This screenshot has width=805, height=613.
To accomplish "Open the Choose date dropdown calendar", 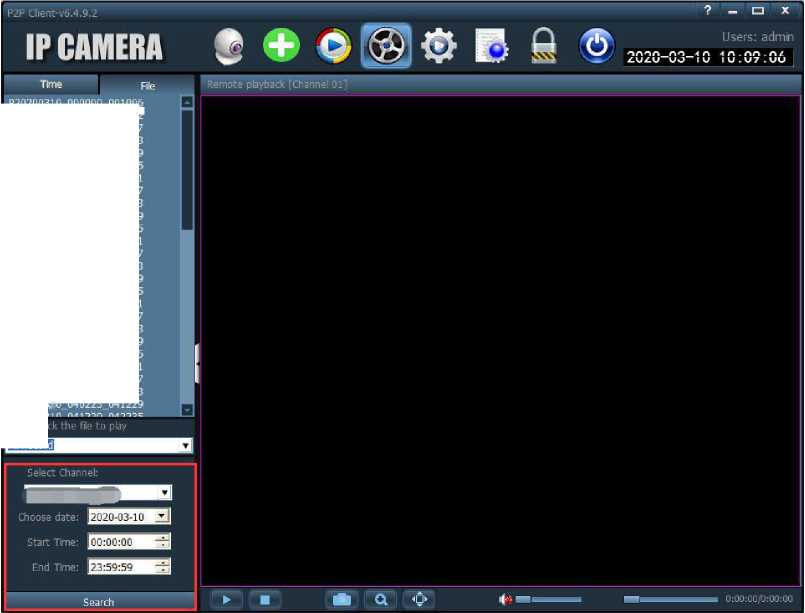I will 162,517.
